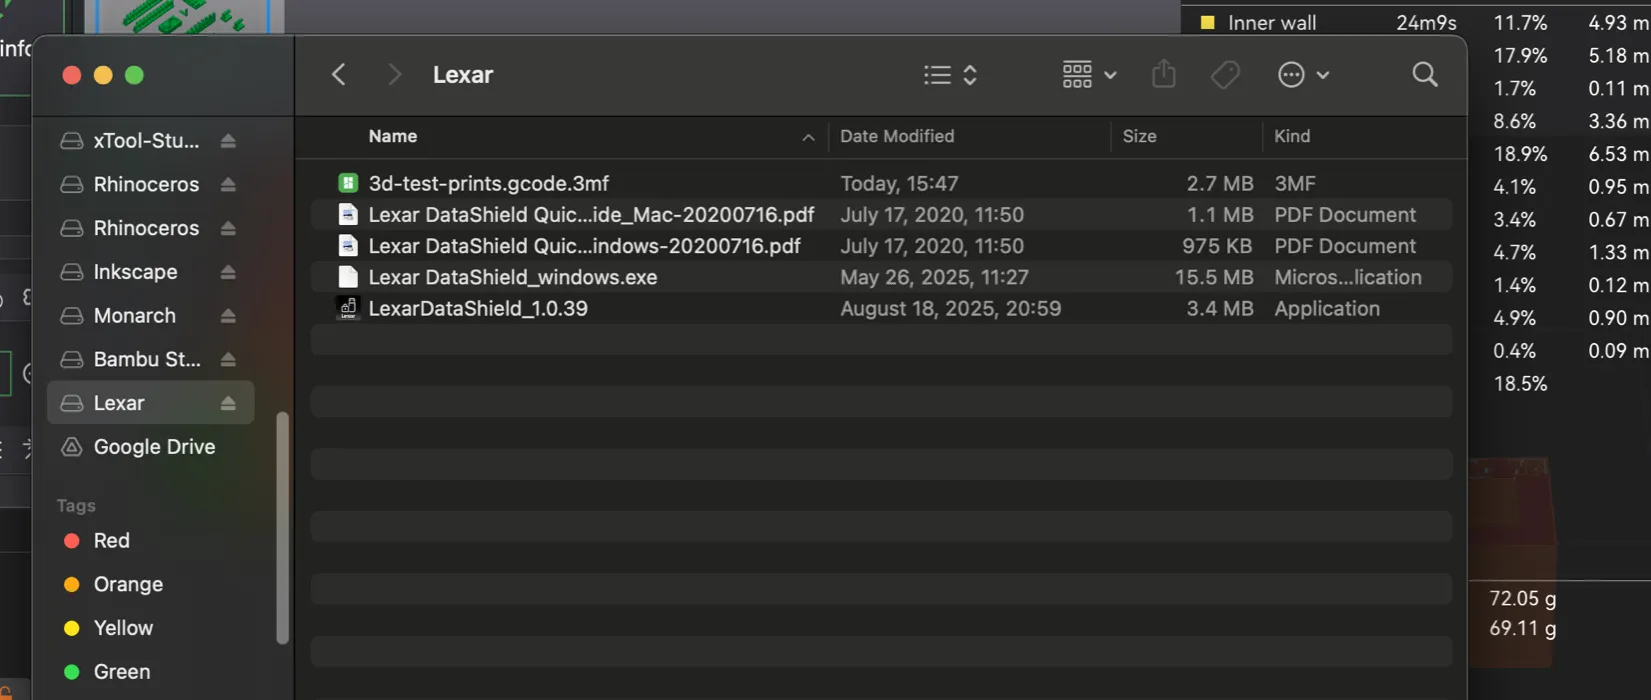Click the Tags section header
Image resolution: width=1651 pixels, height=700 pixels.
point(76,506)
